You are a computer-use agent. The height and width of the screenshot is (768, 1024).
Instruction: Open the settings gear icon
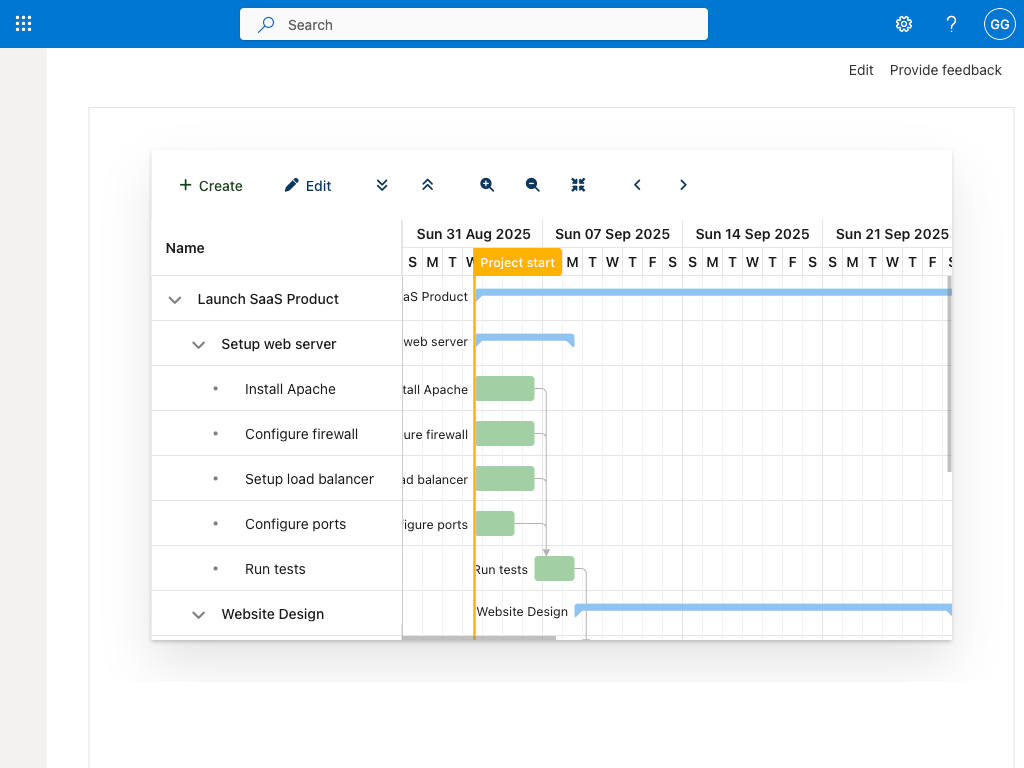coord(903,23)
